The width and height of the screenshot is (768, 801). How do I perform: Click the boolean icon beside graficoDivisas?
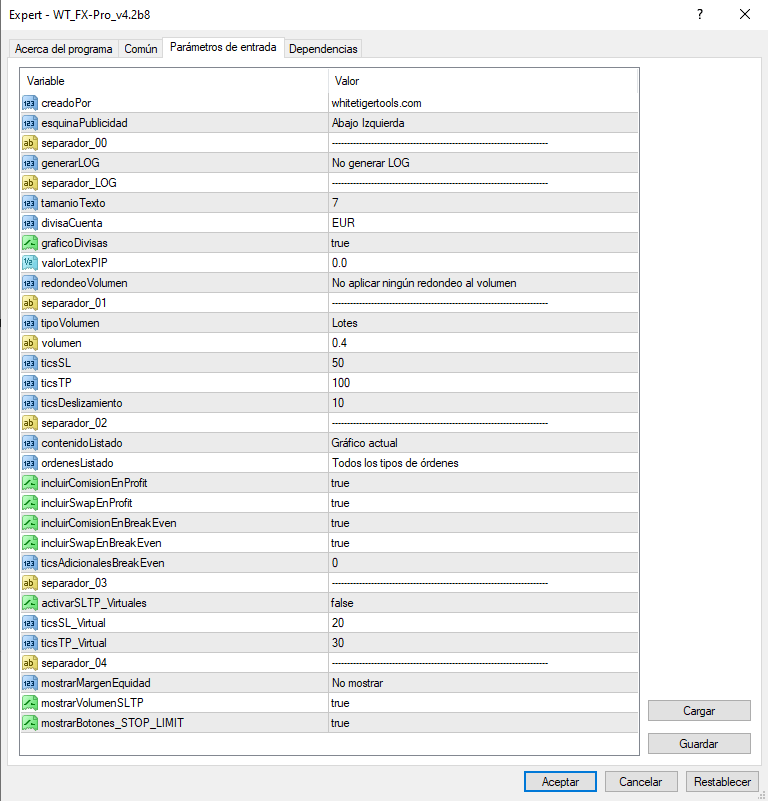30,243
